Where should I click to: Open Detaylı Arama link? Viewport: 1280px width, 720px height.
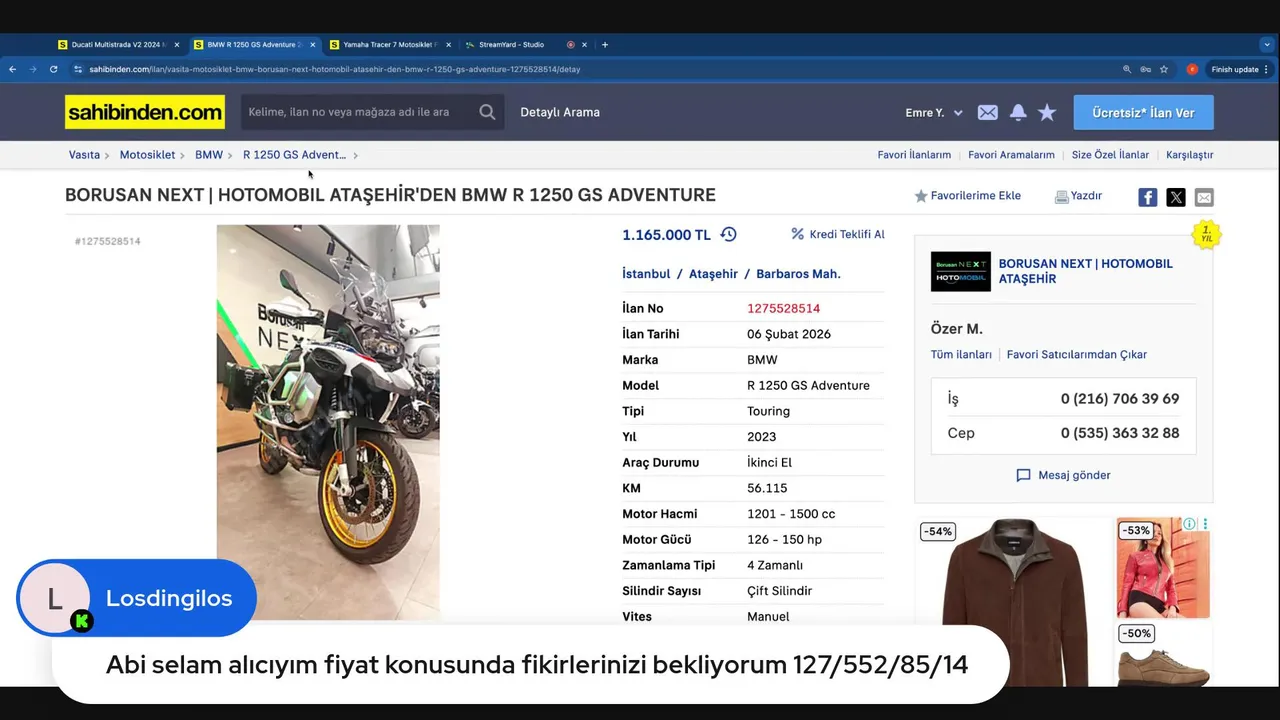[x=560, y=112]
